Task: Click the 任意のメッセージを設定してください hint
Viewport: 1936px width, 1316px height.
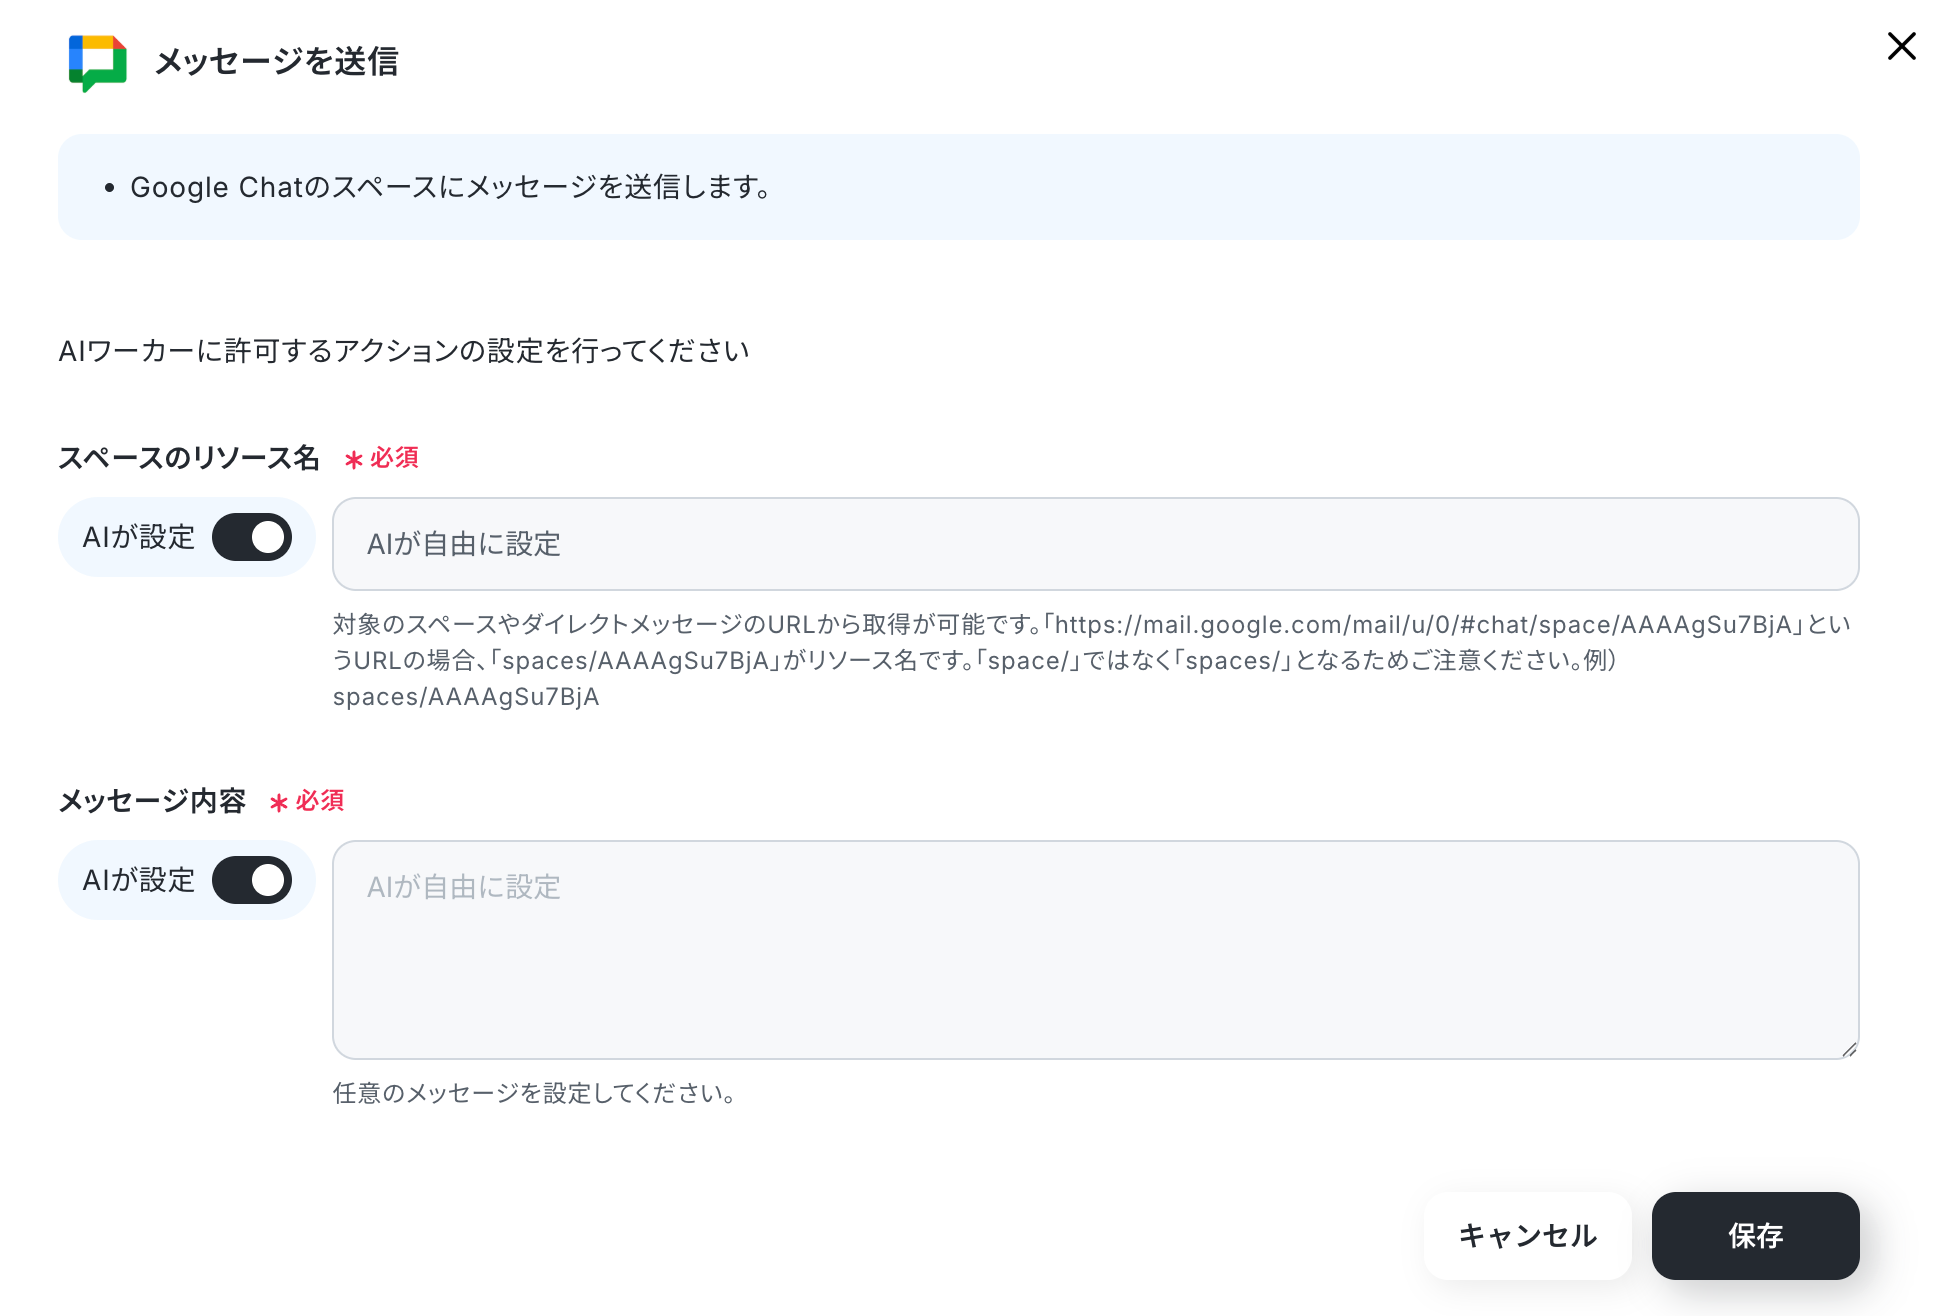Action: (x=536, y=1093)
